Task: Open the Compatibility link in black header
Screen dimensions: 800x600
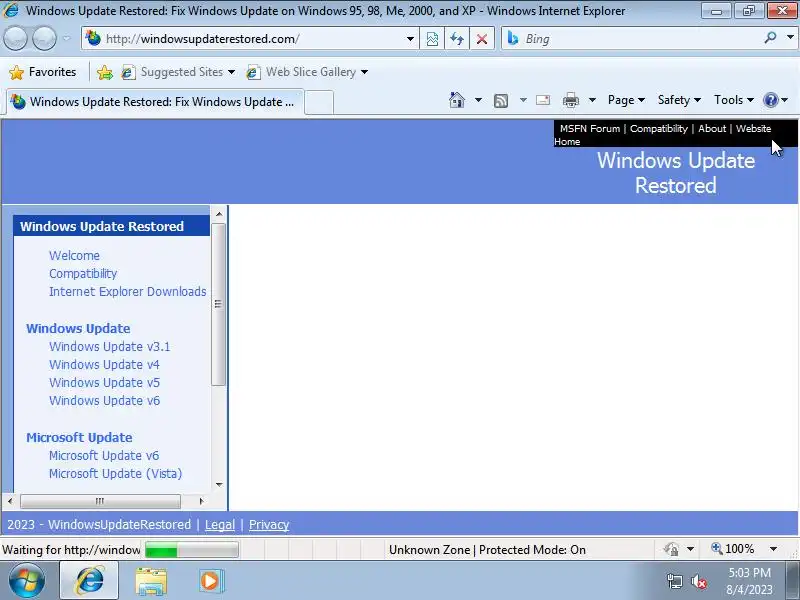Action: 659,129
